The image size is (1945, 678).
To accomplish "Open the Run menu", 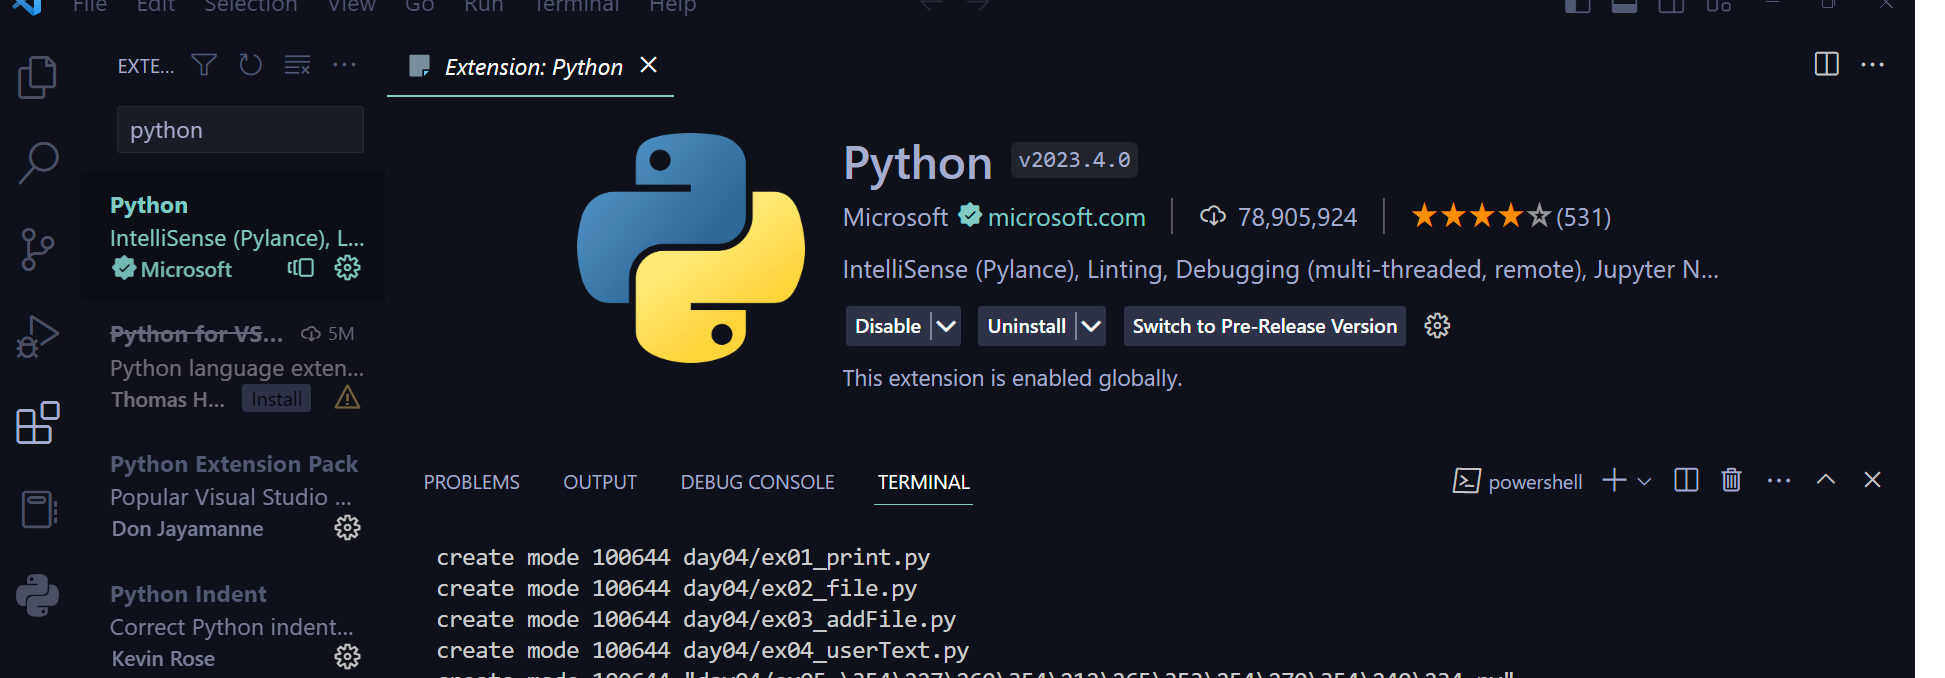I will point(484,6).
